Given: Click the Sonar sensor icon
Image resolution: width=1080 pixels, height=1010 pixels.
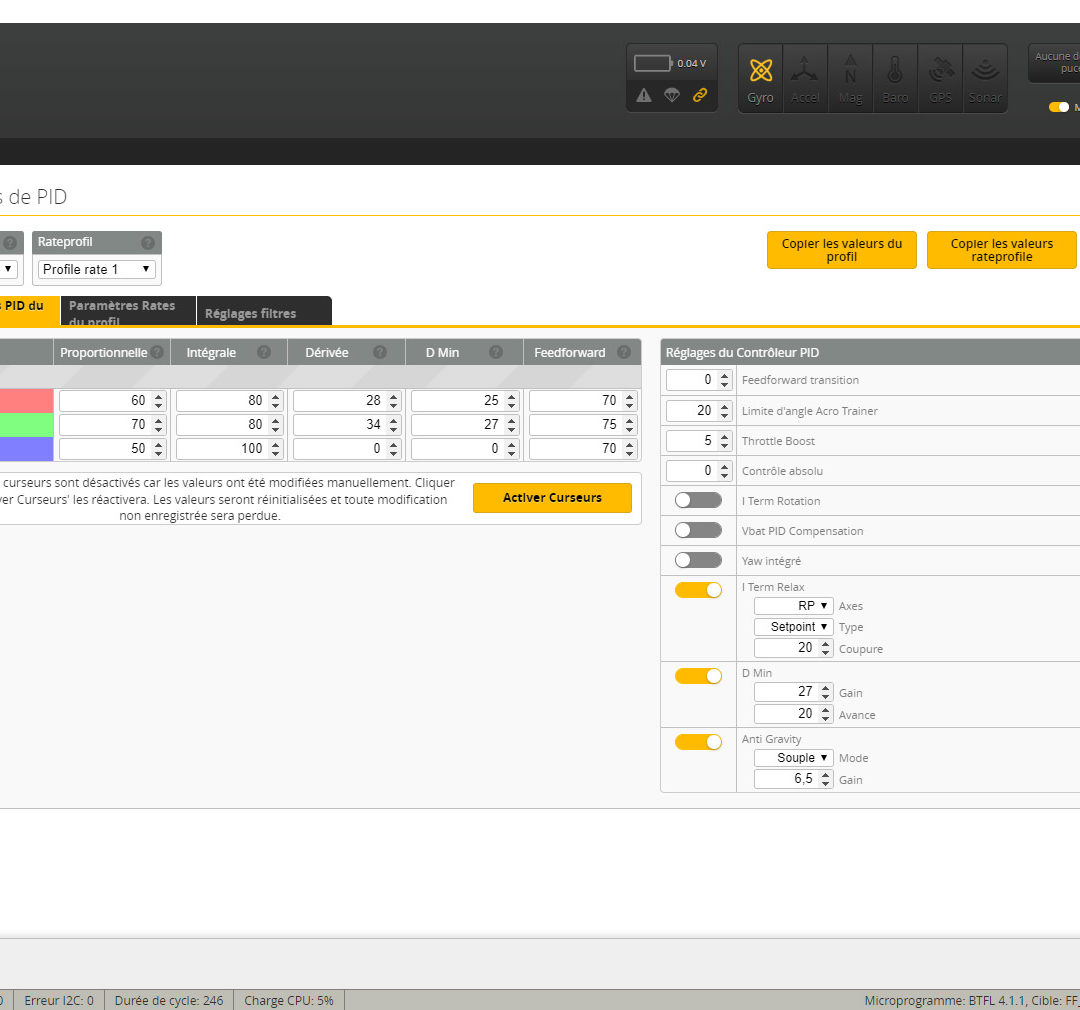Looking at the screenshot, I should pos(985,79).
